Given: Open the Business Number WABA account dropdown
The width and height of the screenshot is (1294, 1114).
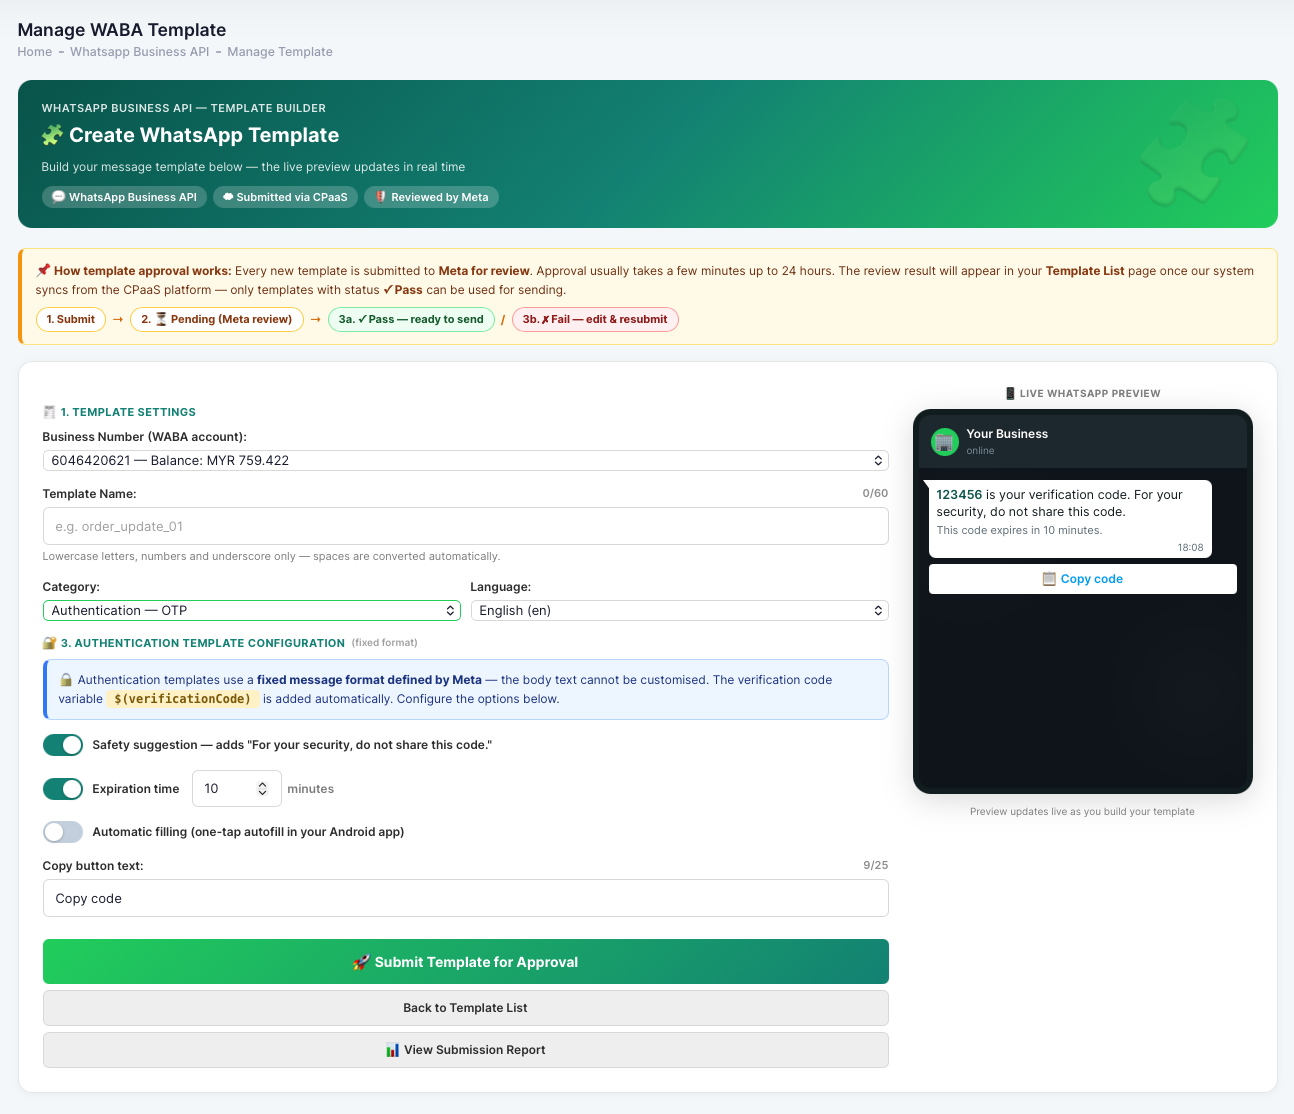Looking at the screenshot, I should [465, 460].
